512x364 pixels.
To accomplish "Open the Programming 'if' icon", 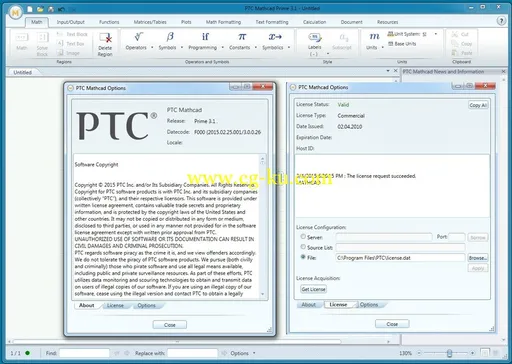I will [205, 37].
